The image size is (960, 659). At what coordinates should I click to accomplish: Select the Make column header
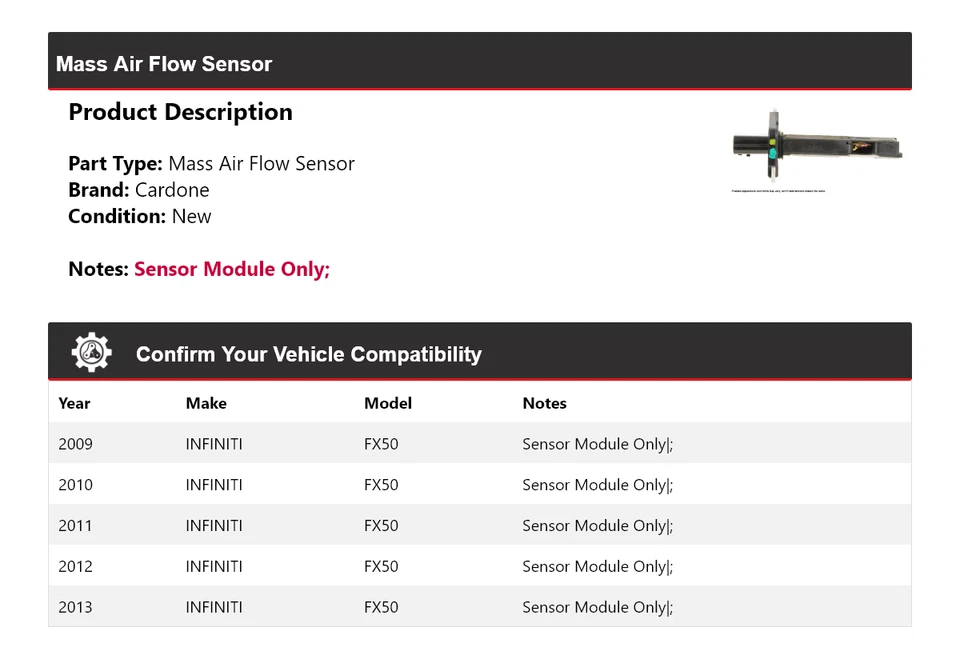click(x=206, y=403)
